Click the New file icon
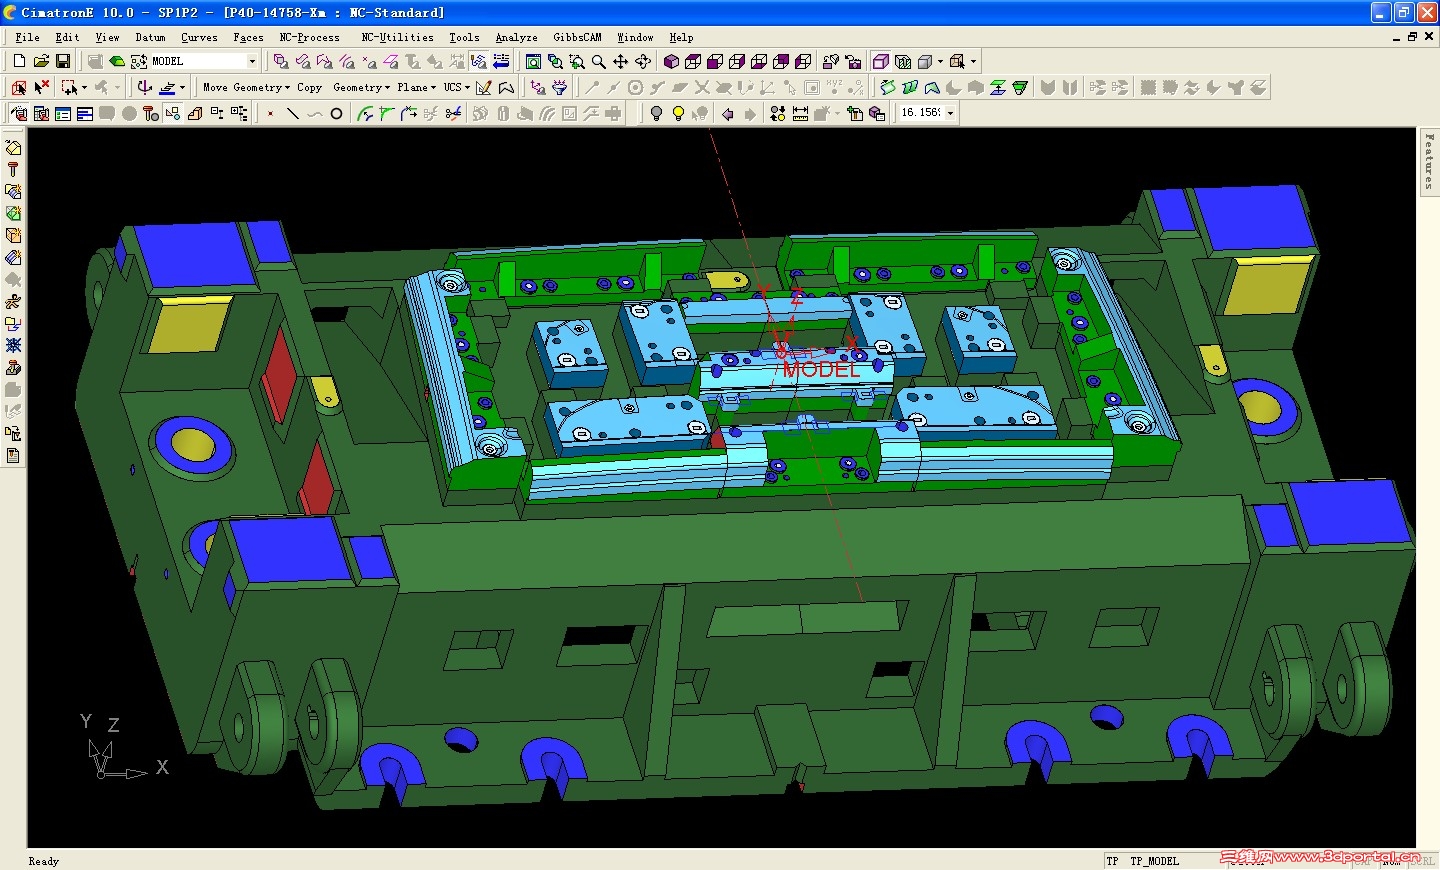The height and width of the screenshot is (870, 1440). [19, 61]
